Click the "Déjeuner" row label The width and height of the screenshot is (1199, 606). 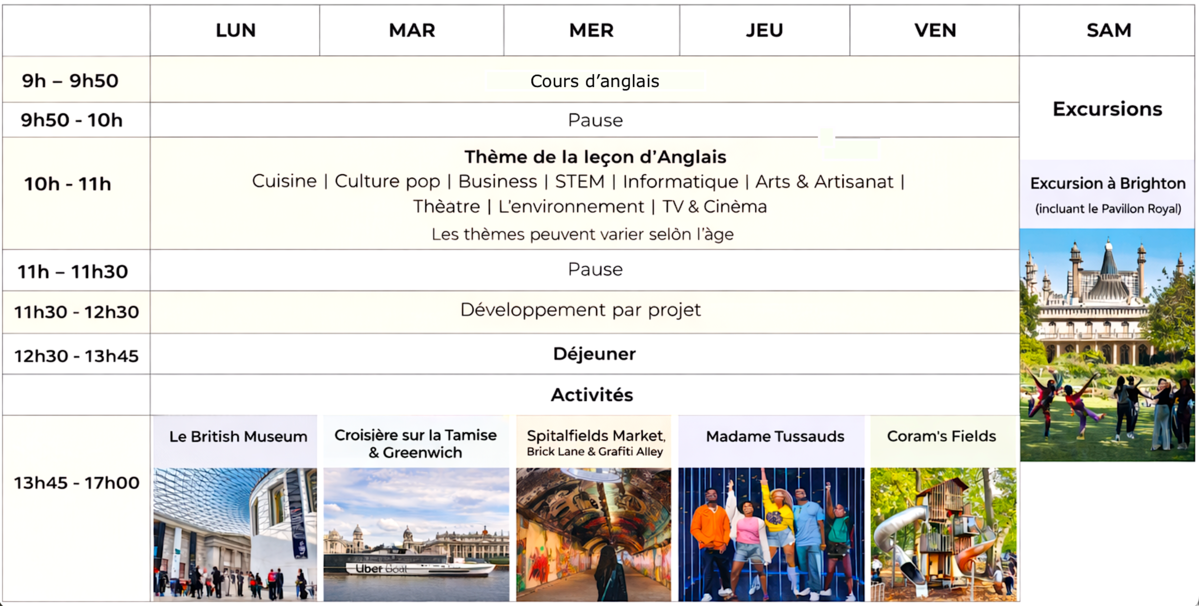click(594, 354)
